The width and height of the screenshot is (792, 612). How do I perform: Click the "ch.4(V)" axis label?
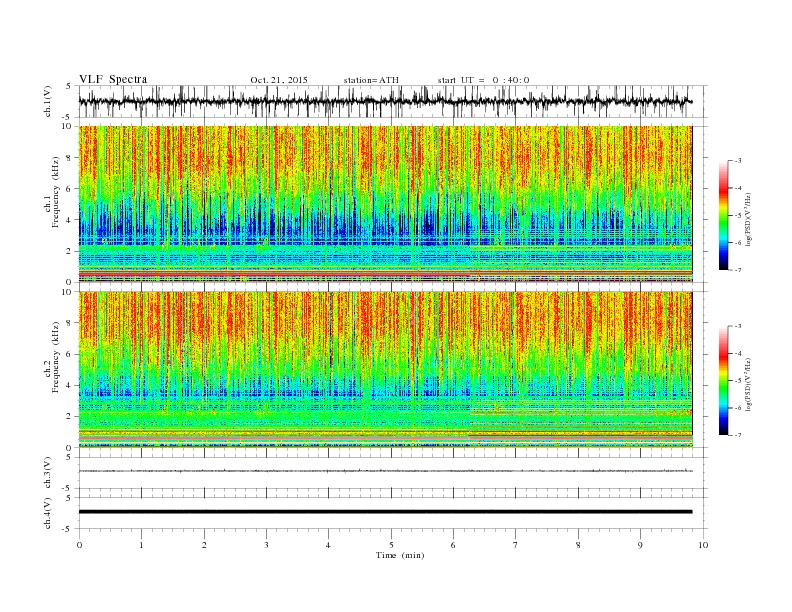(48, 513)
